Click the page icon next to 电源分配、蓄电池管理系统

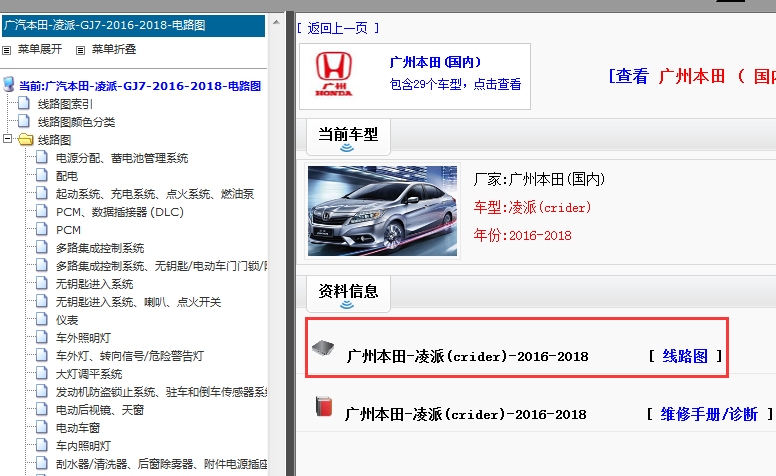click(42, 157)
